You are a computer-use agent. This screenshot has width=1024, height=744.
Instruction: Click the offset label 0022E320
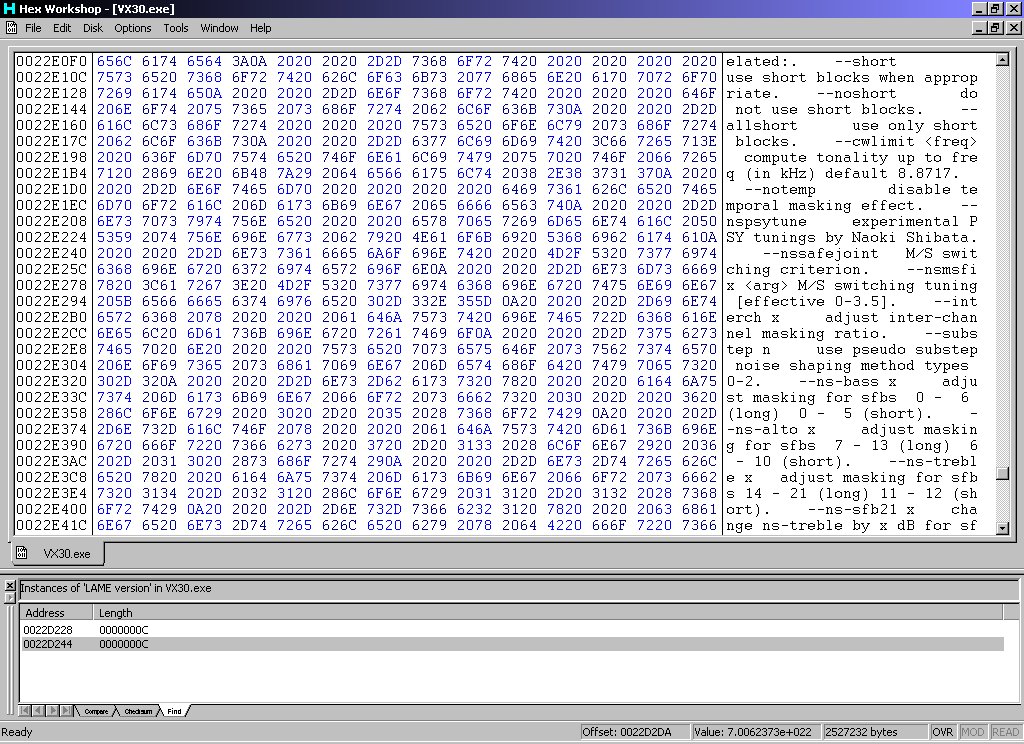coord(52,381)
